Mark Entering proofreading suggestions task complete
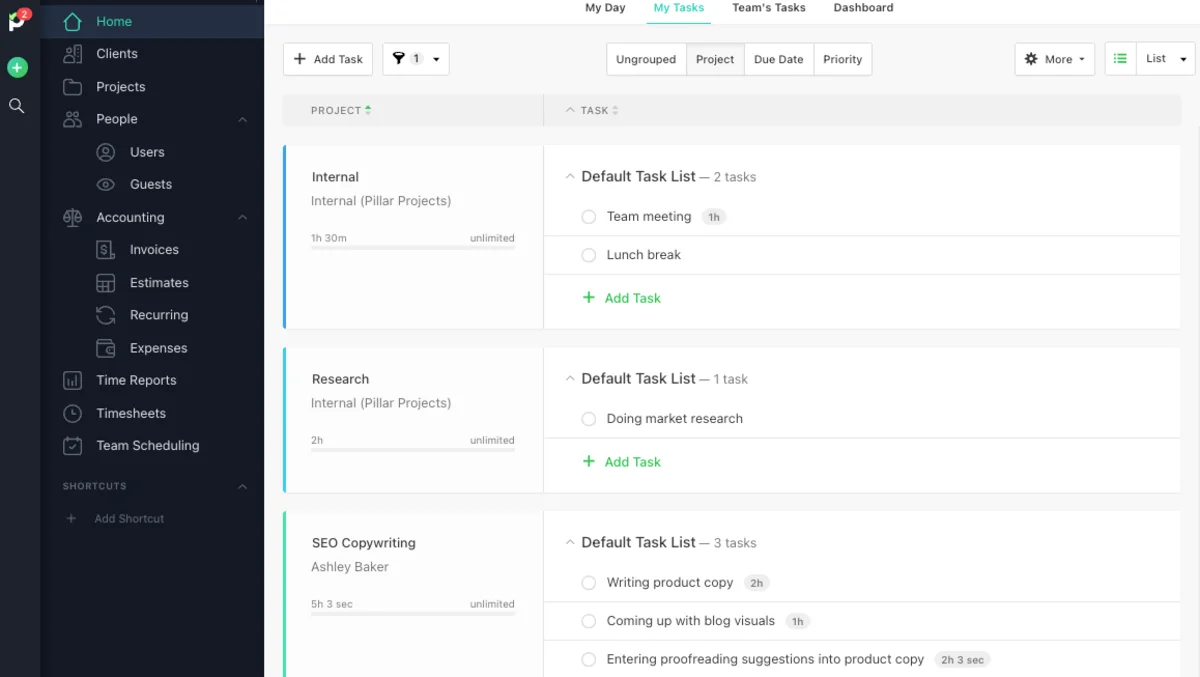This screenshot has width=1200, height=677. 589,659
